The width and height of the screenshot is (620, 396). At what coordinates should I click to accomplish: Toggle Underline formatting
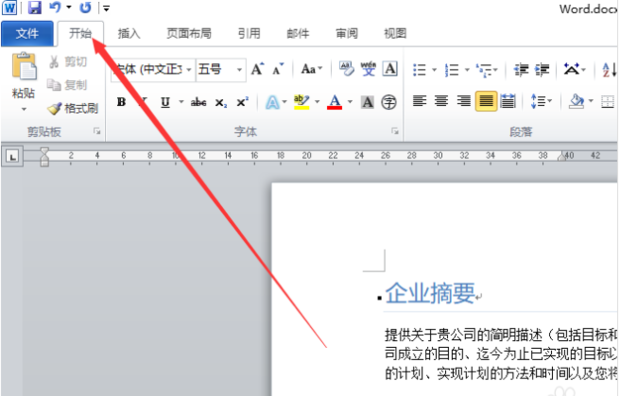pos(165,102)
